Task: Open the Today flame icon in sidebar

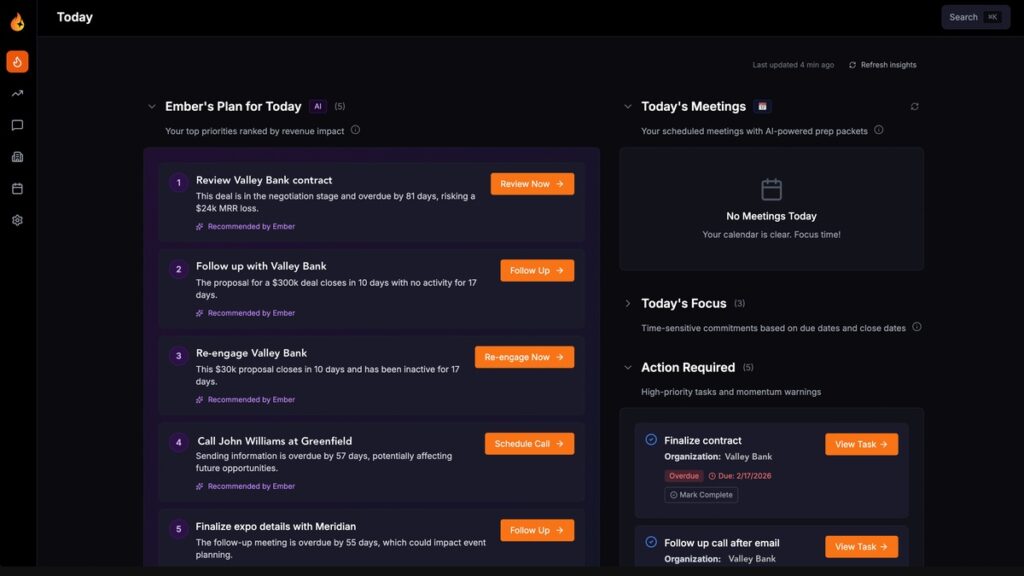Action: pyautogui.click(x=17, y=62)
